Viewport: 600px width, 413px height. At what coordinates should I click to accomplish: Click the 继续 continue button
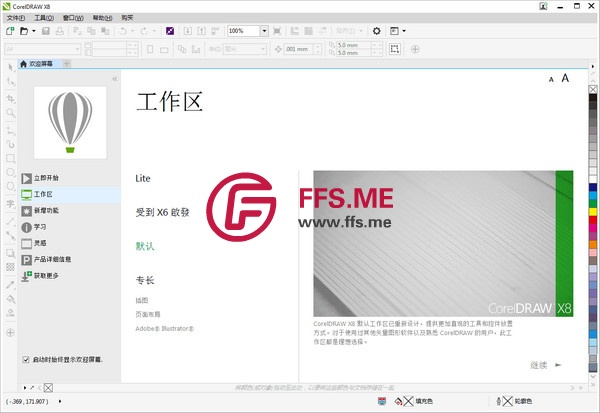[546, 365]
